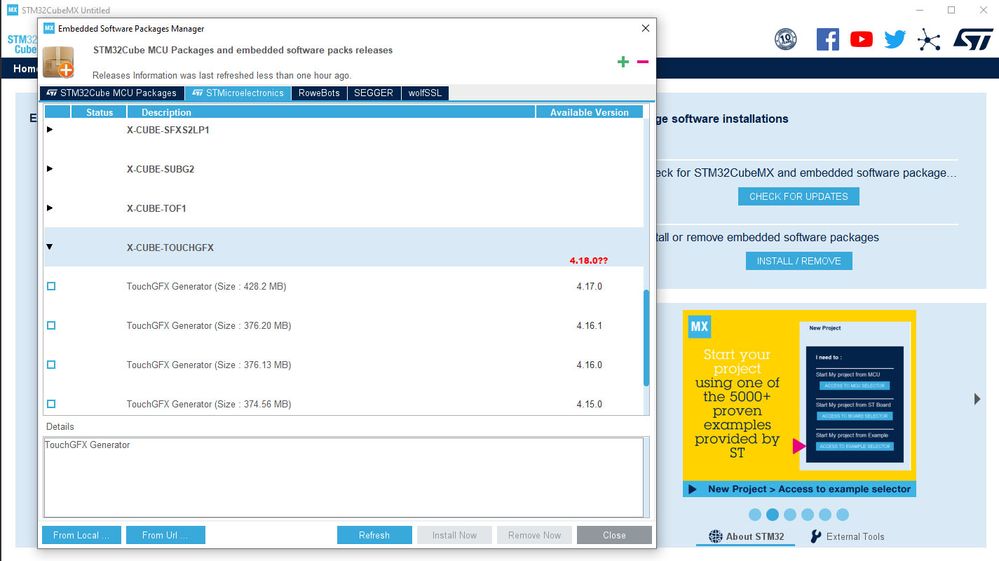
Task: Click the From Url button
Action: pos(165,535)
